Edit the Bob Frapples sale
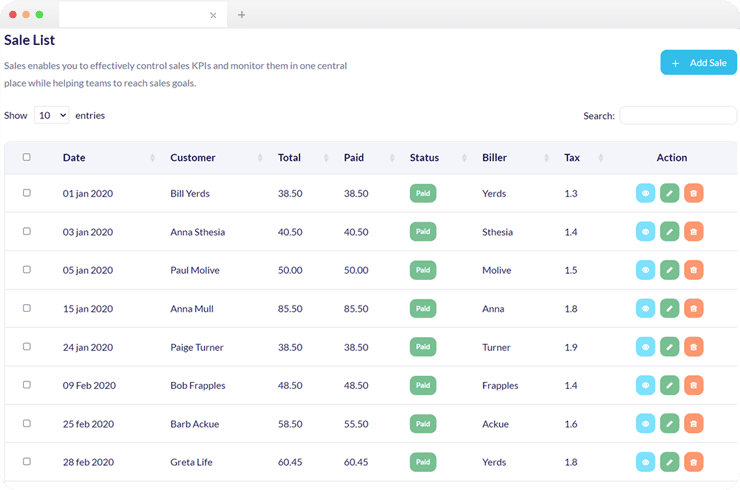The height and width of the screenshot is (490, 740). 669,385
